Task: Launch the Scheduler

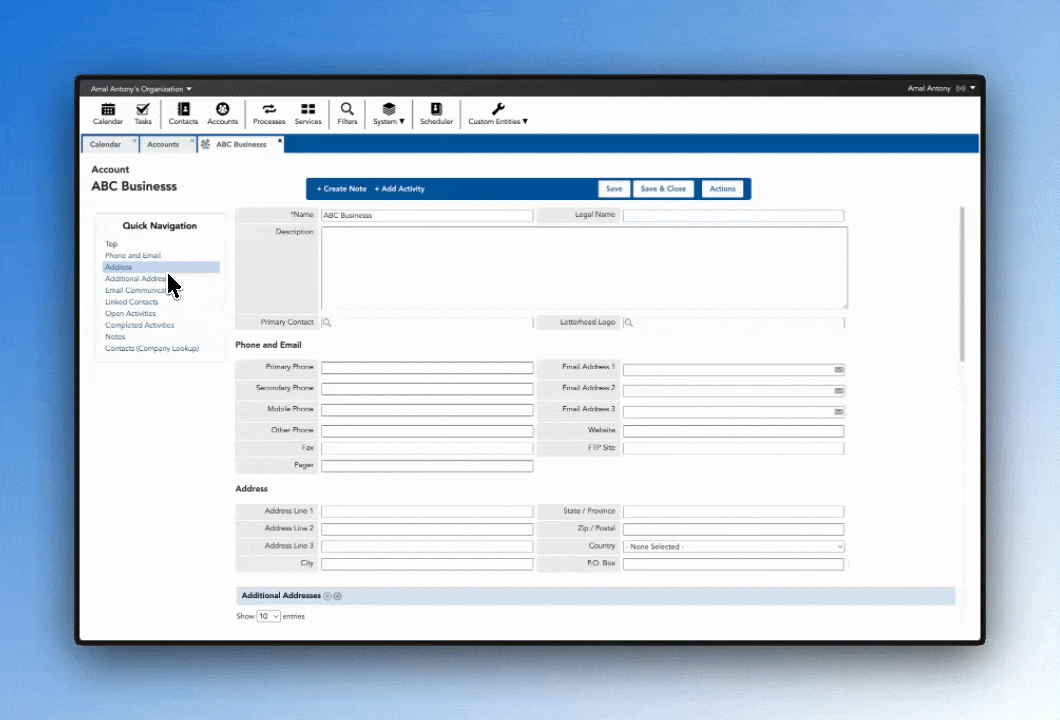Action: [x=436, y=113]
